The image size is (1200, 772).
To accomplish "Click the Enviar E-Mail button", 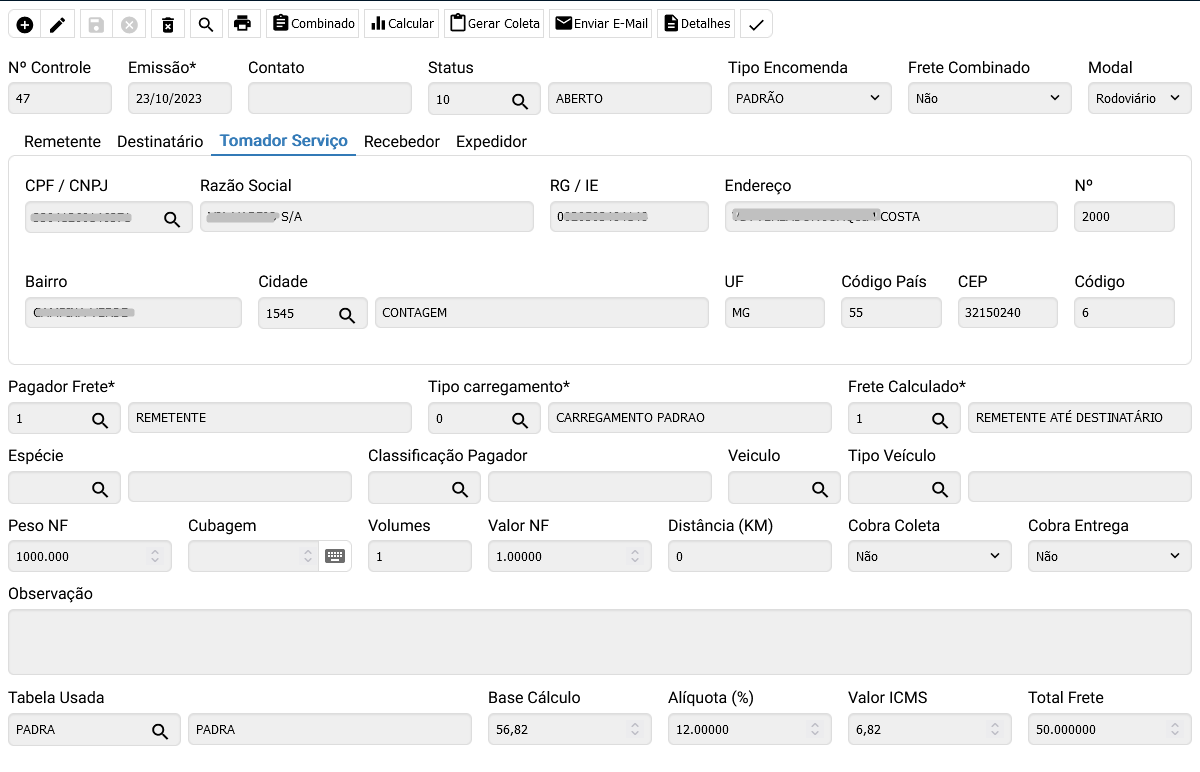I will [601, 24].
